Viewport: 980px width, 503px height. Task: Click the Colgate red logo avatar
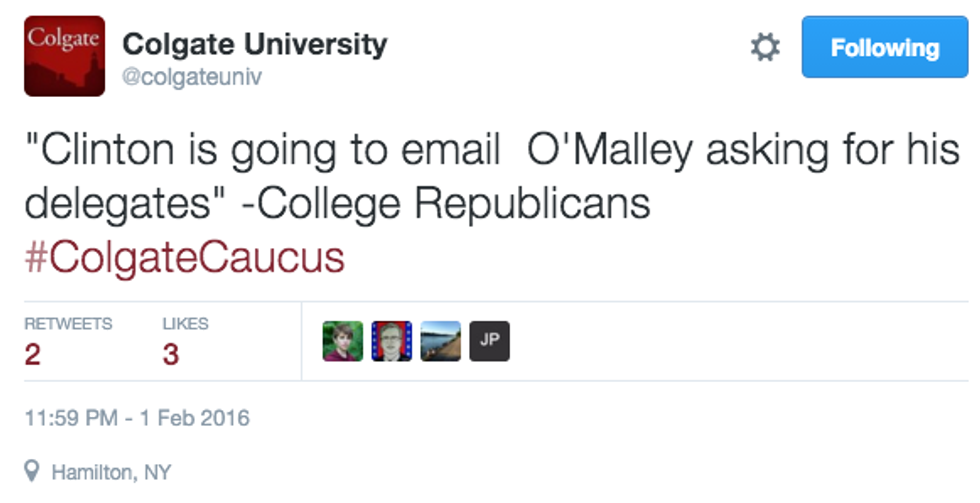(64, 56)
